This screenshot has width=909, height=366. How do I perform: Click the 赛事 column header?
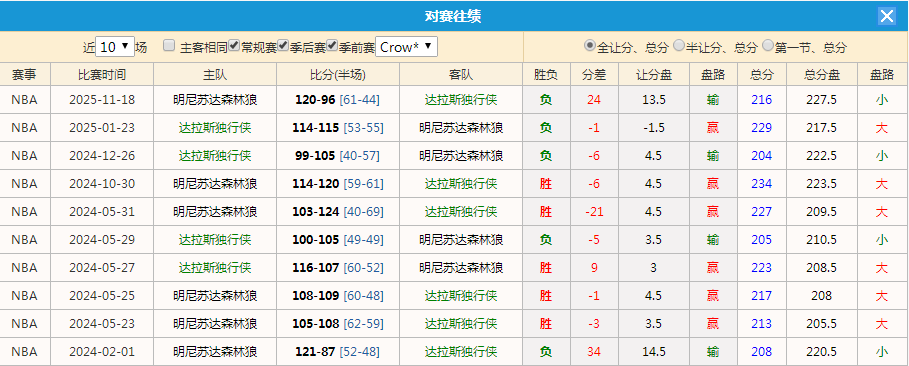coord(25,75)
